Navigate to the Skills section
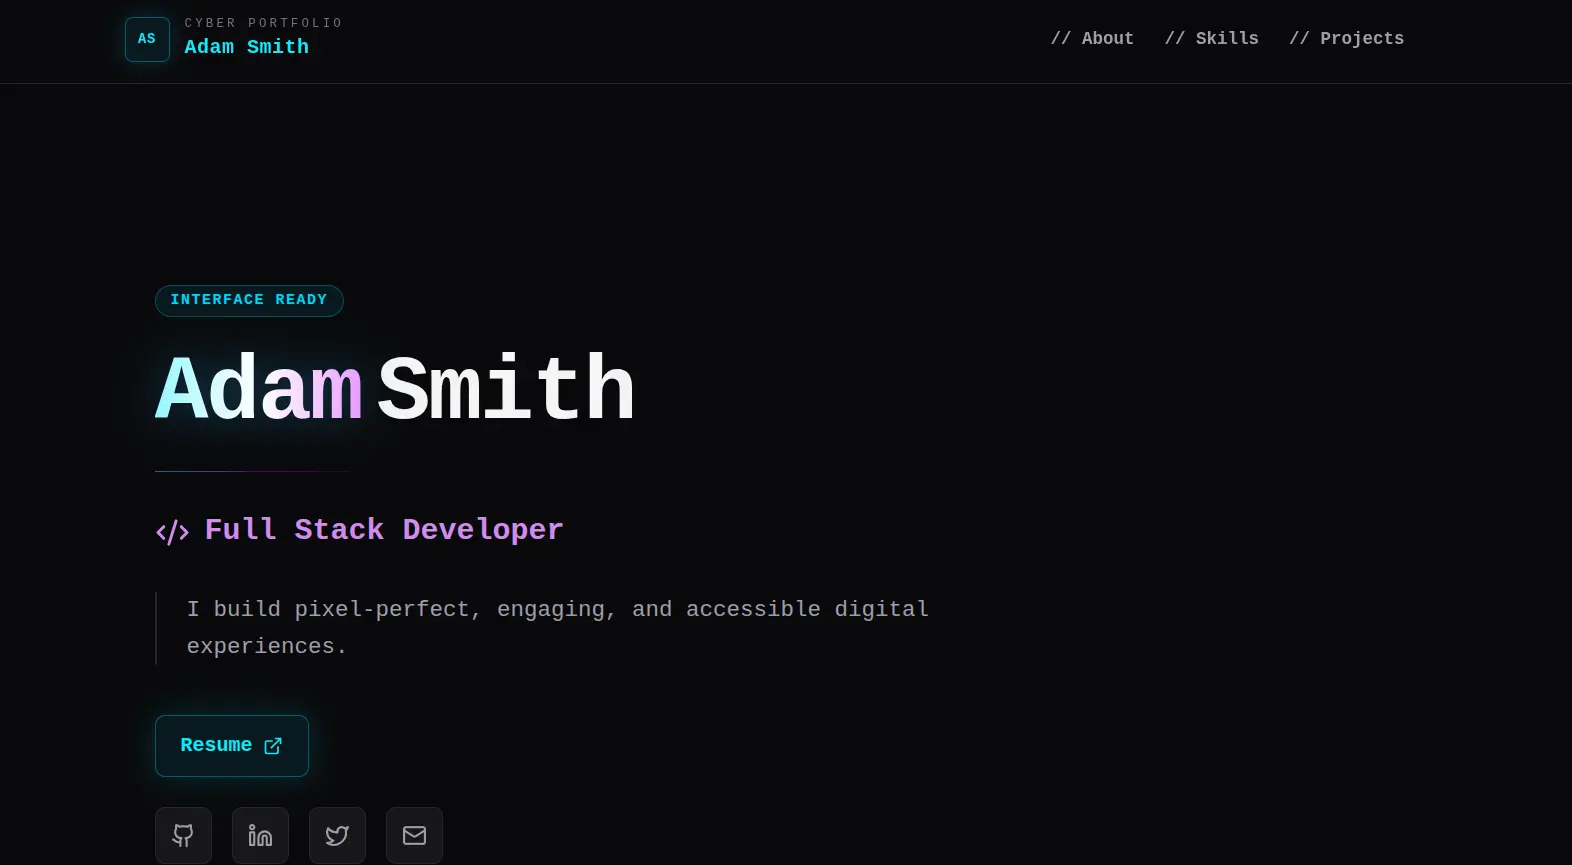The image size is (1572, 865). (1211, 39)
